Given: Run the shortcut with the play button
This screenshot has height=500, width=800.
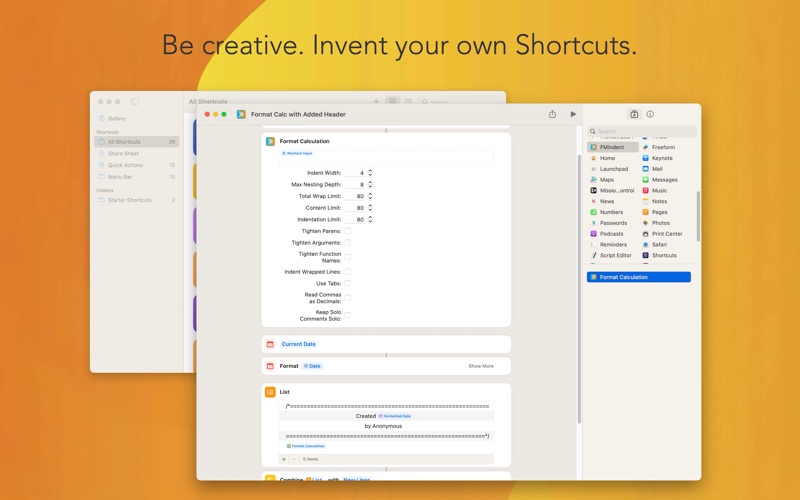Looking at the screenshot, I should pyautogui.click(x=573, y=114).
